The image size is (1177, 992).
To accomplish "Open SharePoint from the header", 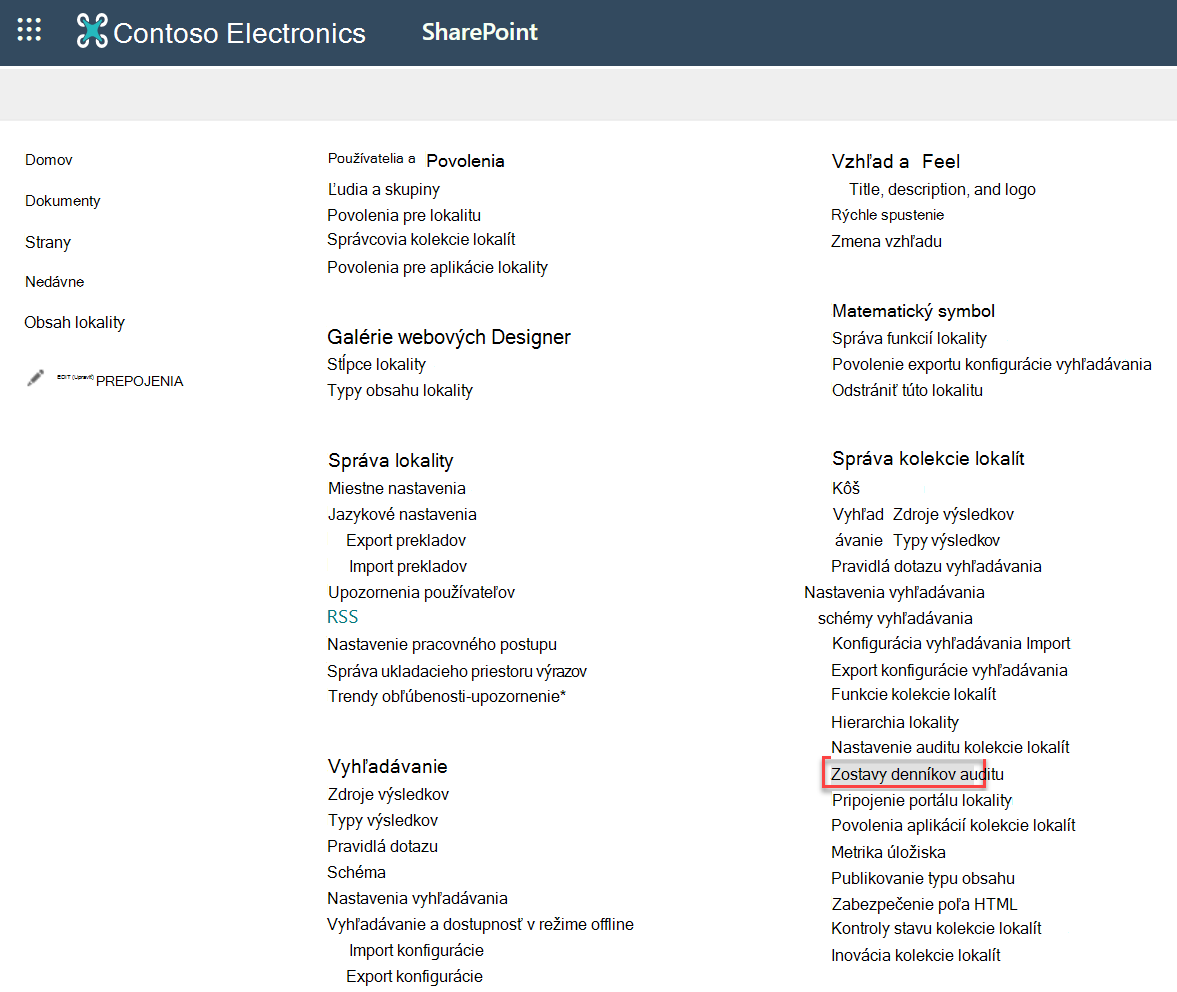I will 480,32.
